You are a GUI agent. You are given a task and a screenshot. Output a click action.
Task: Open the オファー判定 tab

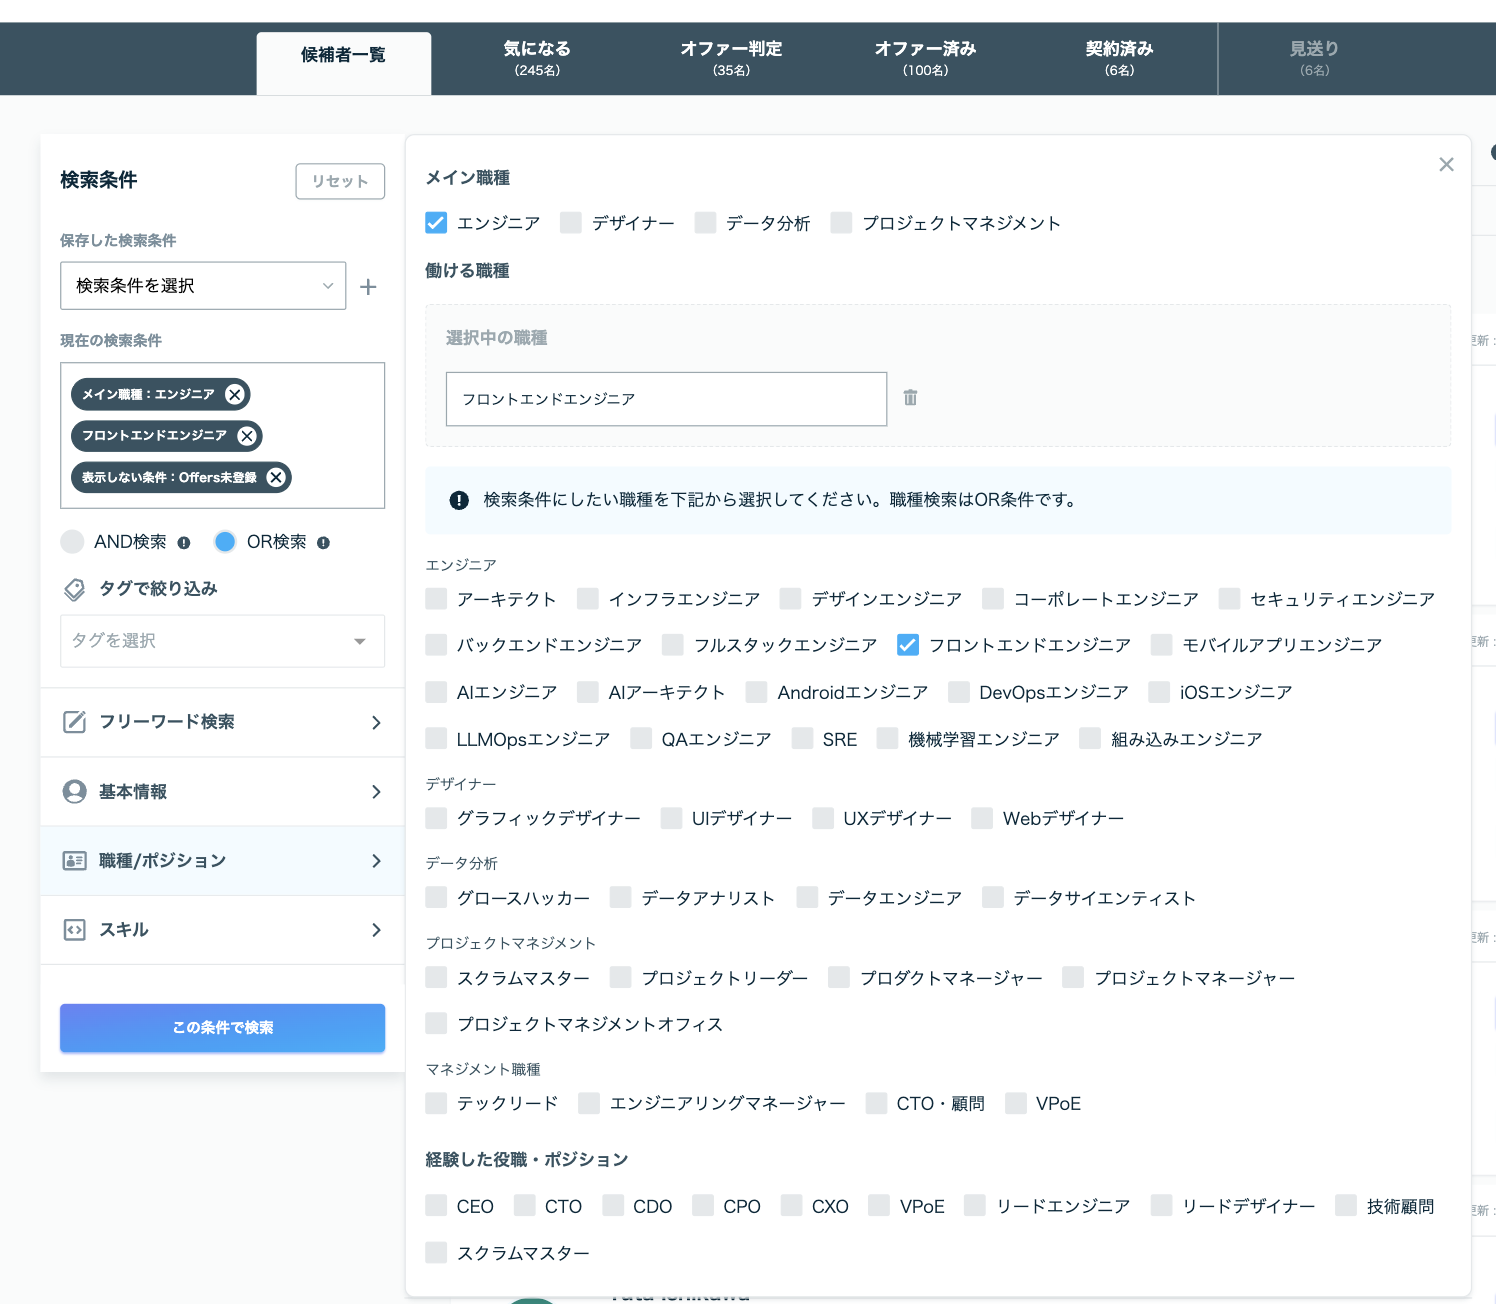coord(731,59)
